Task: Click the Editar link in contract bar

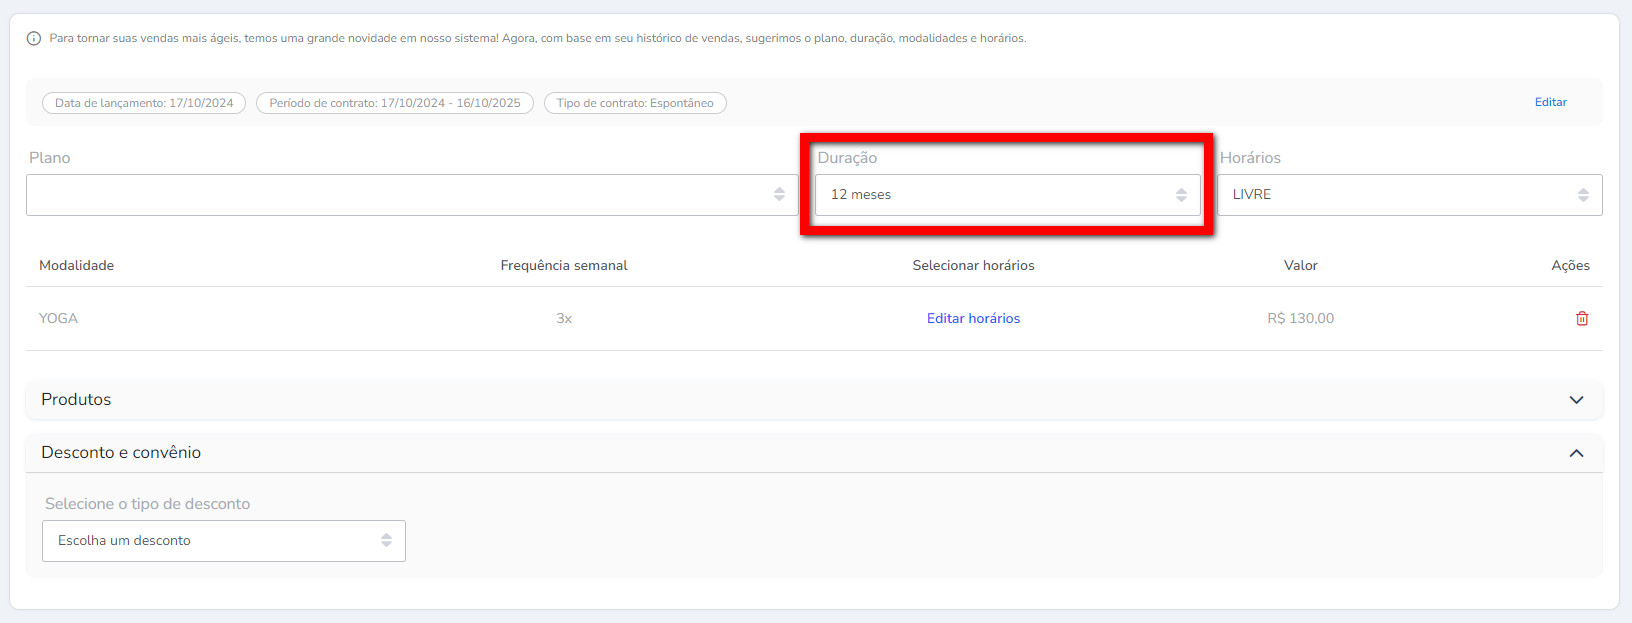Action: click(1550, 102)
